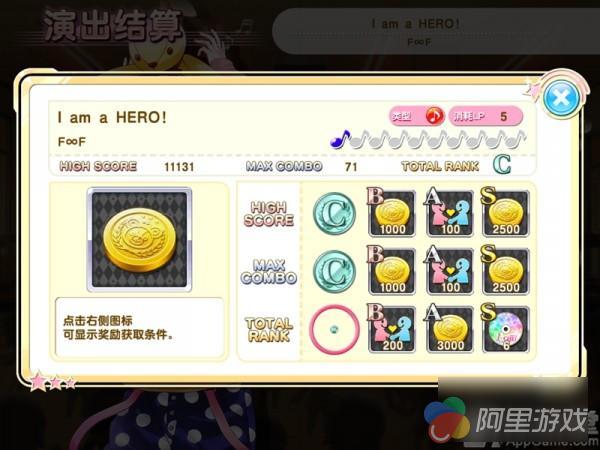Click the red music note type icon
The height and width of the screenshot is (450, 600).
[434, 116]
